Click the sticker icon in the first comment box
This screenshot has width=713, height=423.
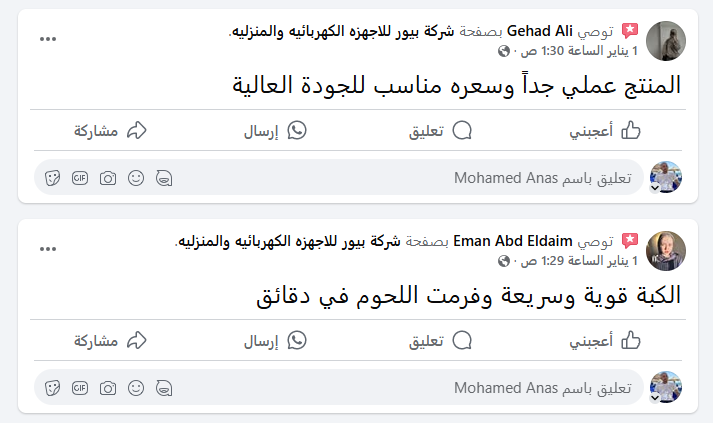(x=52, y=178)
